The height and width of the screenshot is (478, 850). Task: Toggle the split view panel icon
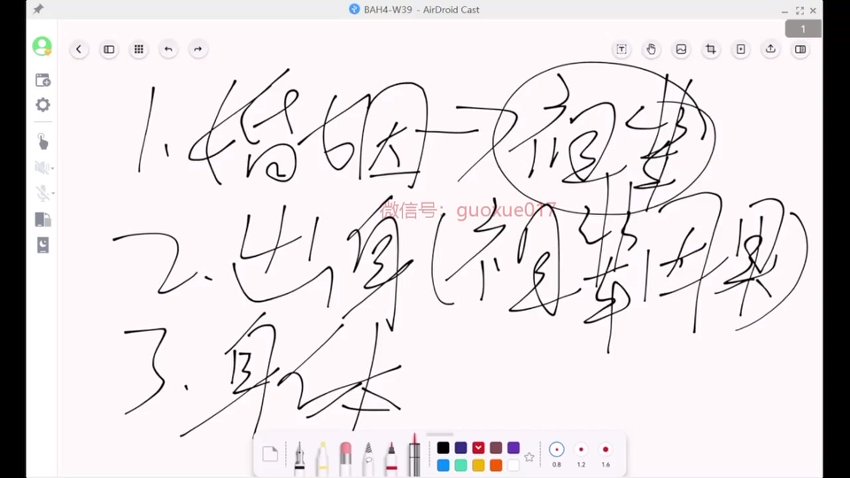(x=800, y=49)
